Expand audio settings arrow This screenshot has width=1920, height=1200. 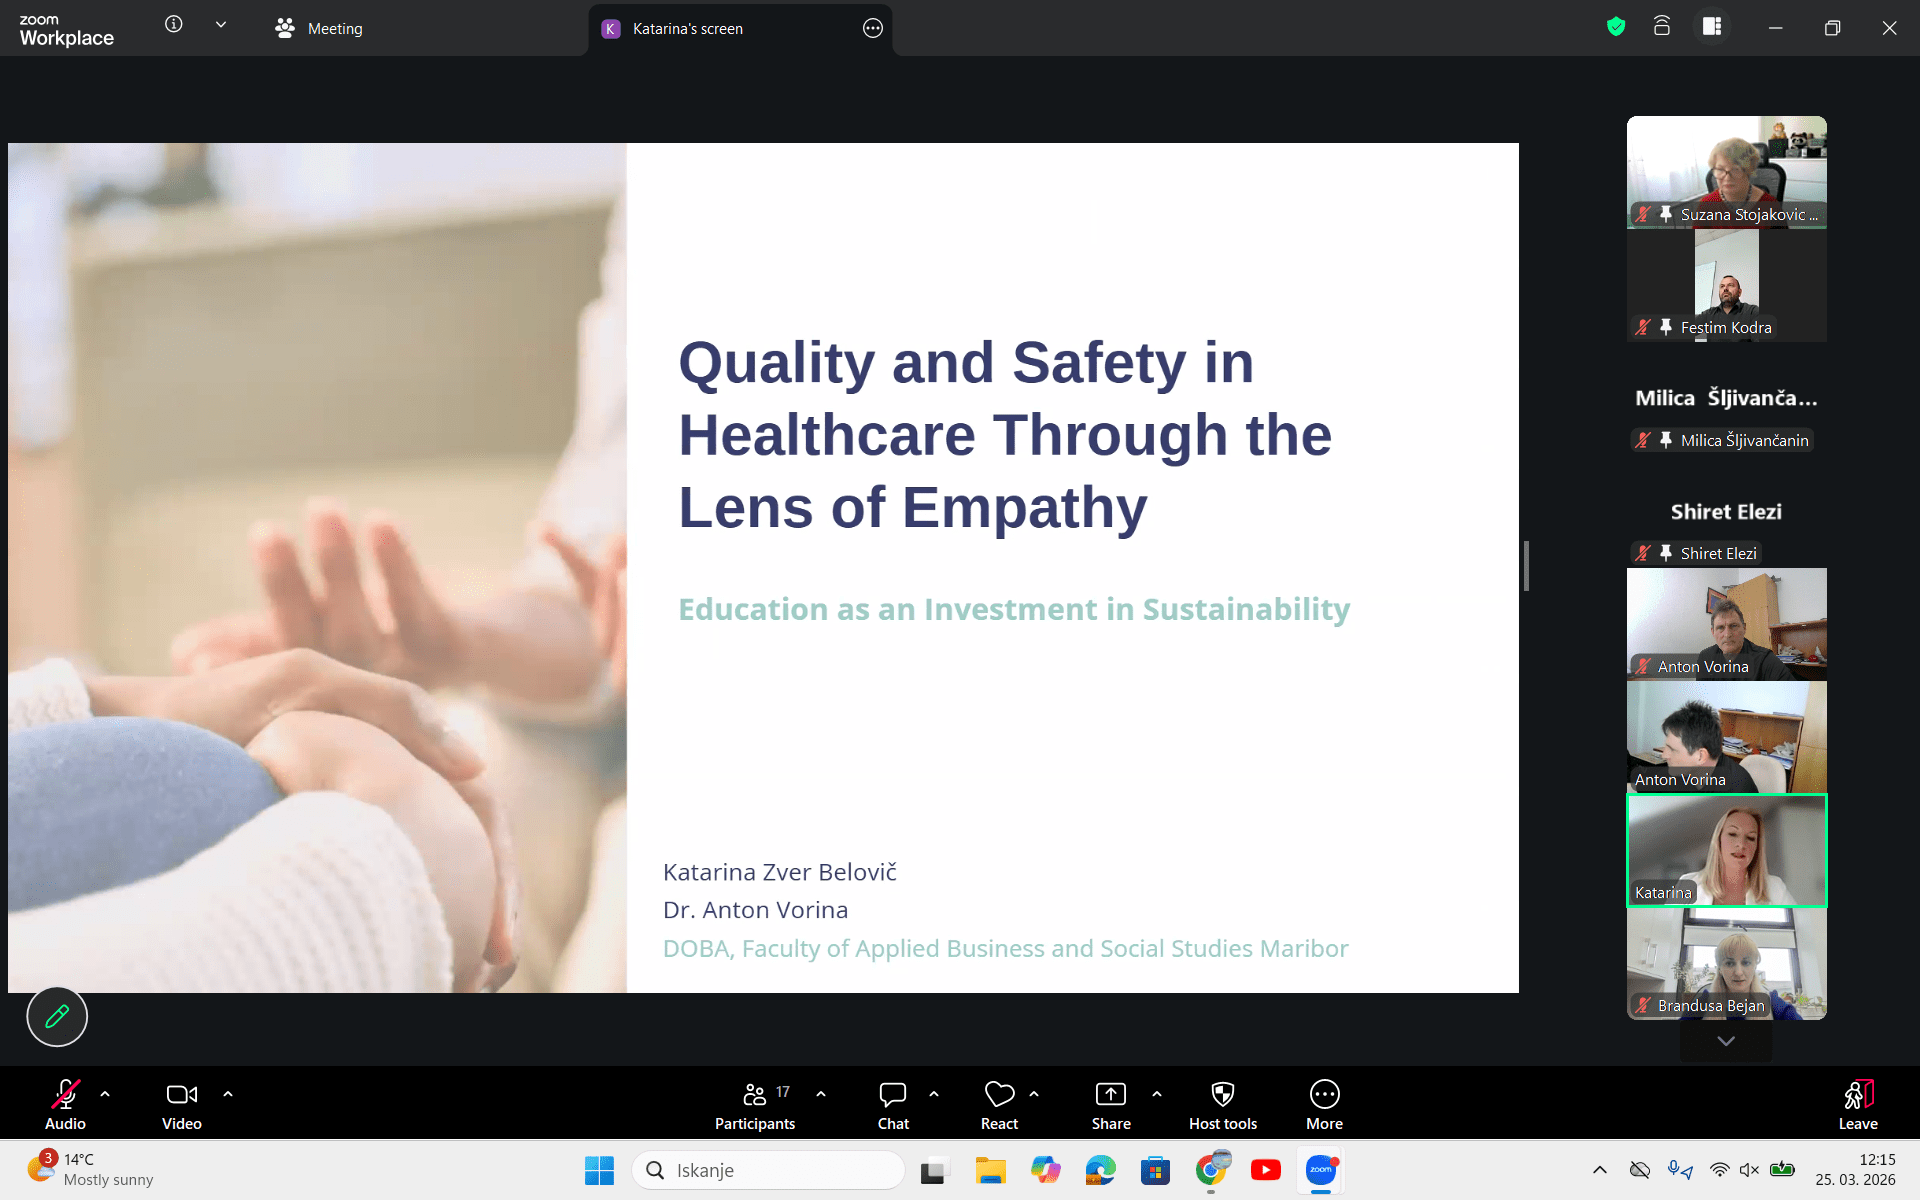tap(105, 1094)
